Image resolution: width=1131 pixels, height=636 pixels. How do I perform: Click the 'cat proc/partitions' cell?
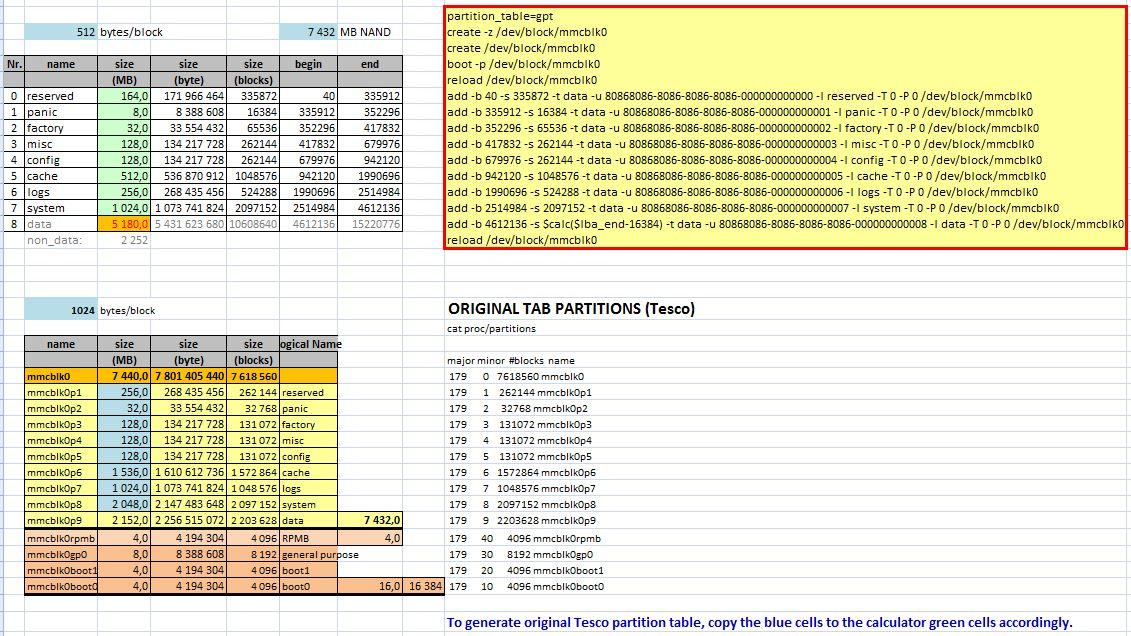tap(491, 329)
